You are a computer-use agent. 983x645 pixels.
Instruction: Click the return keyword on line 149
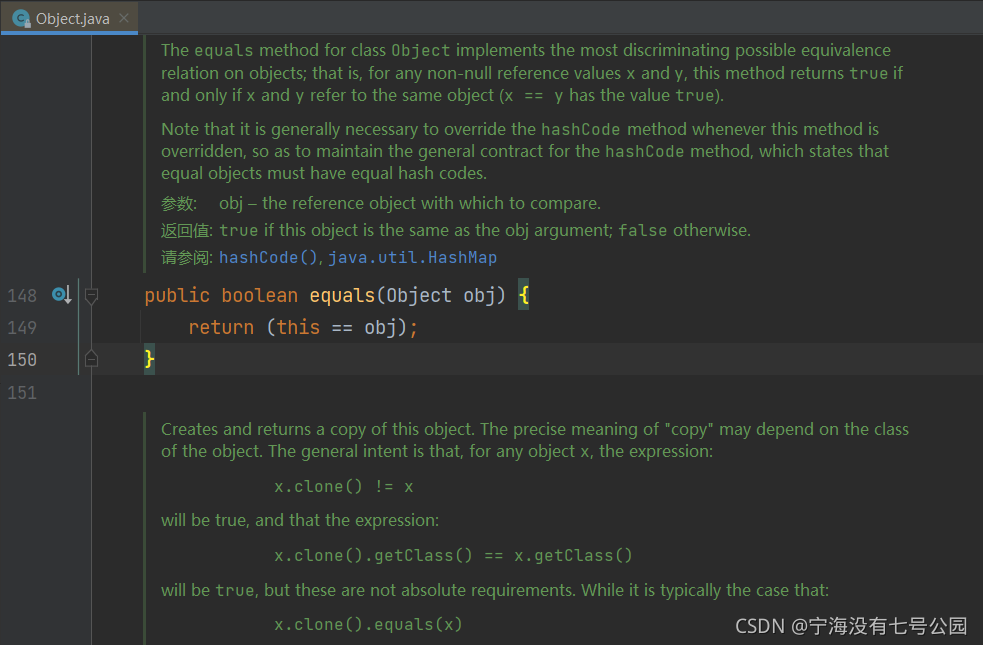point(221,327)
